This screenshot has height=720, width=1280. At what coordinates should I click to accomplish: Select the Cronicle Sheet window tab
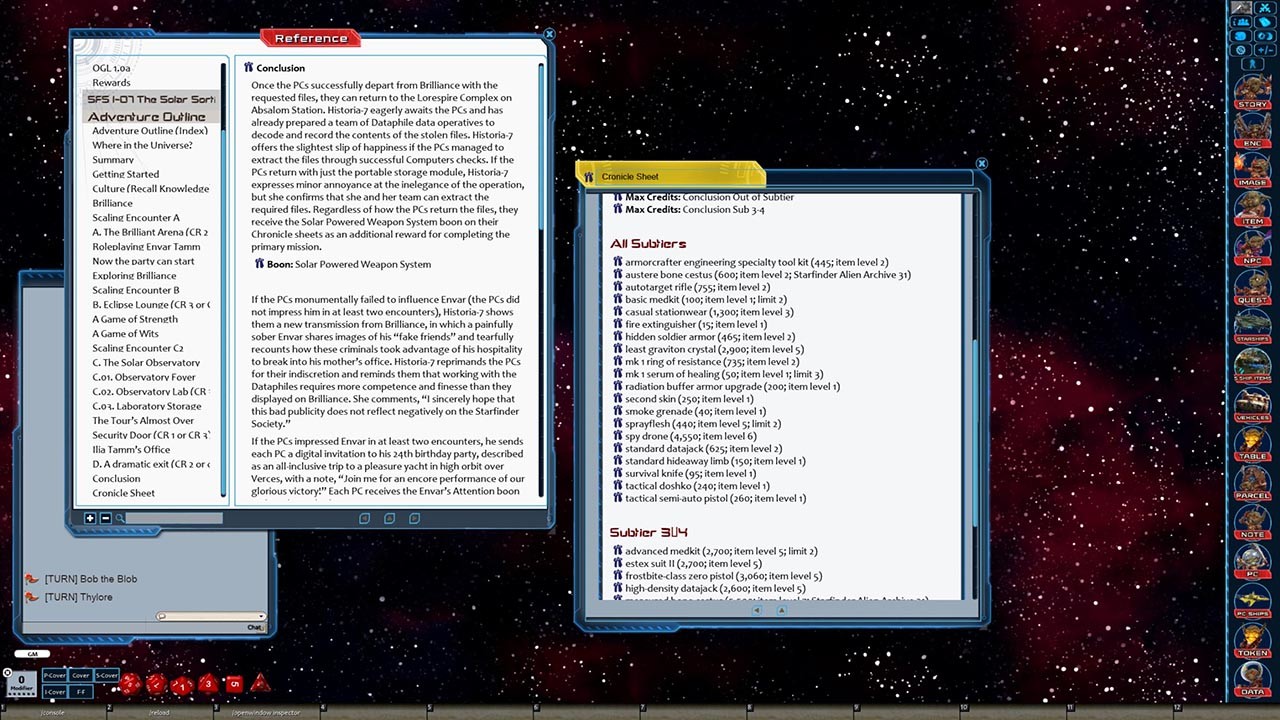pos(630,176)
